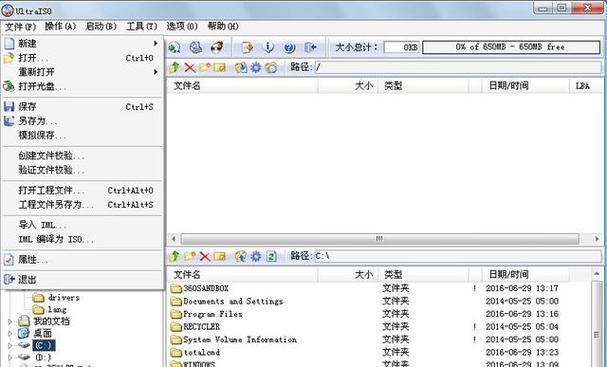Click the green disc convert icon in top toolbar
Image resolution: width=607 pixels, height=367 pixels.
pyautogui.click(x=174, y=47)
